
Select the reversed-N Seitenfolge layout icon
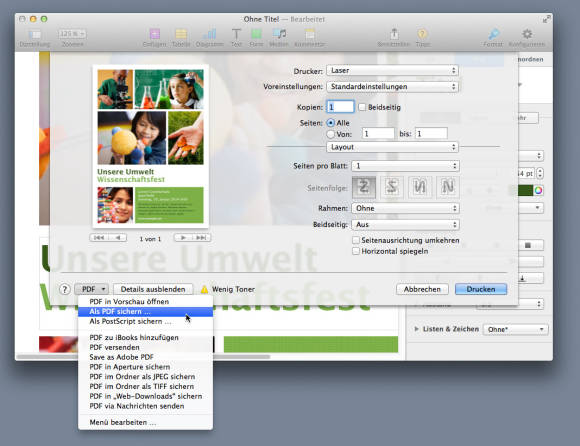tap(419, 187)
